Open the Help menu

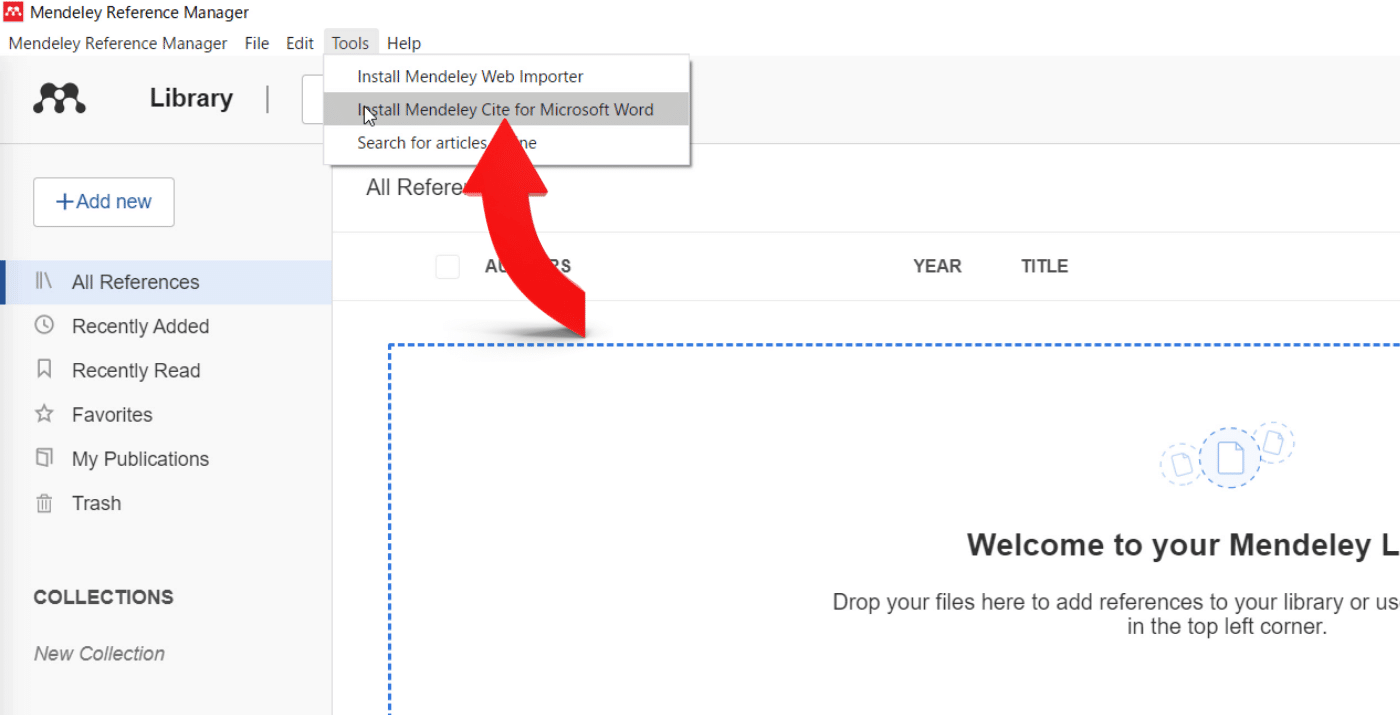tap(404, 43)
